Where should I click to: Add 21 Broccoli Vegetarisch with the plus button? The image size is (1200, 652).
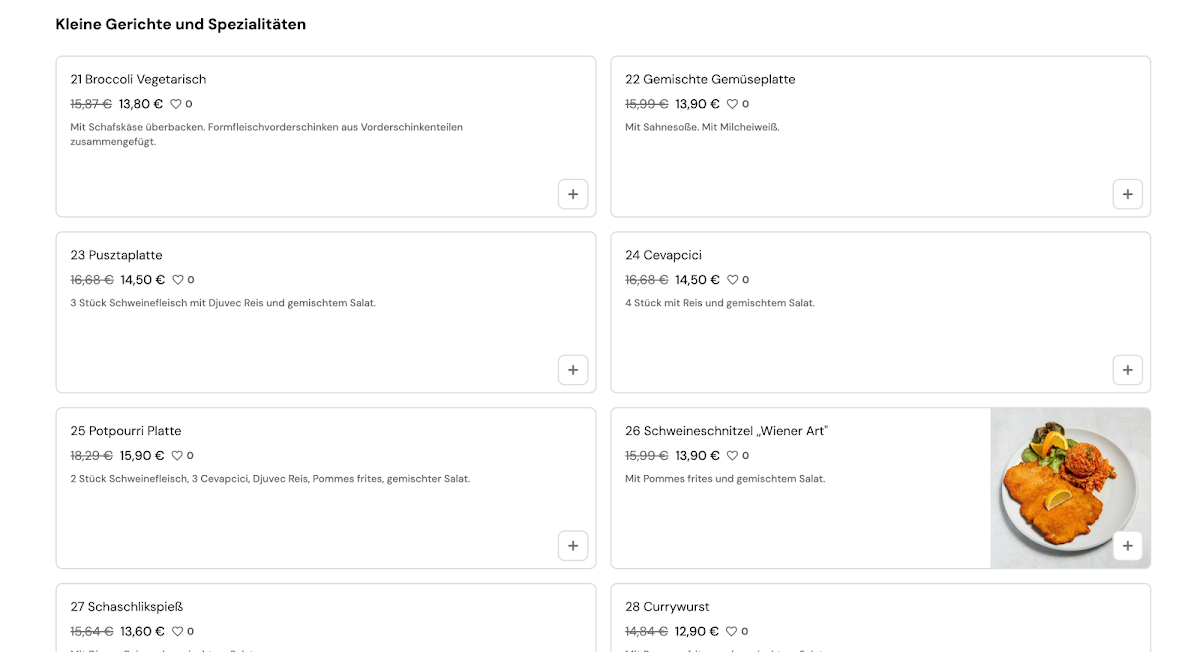573,194
